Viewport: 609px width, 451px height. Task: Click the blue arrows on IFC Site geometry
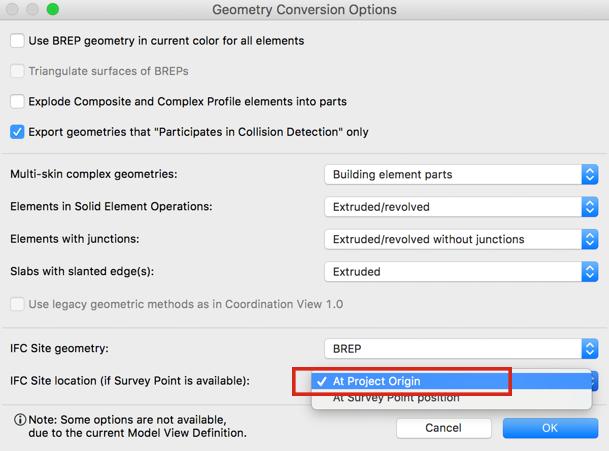tap(590, 348)
